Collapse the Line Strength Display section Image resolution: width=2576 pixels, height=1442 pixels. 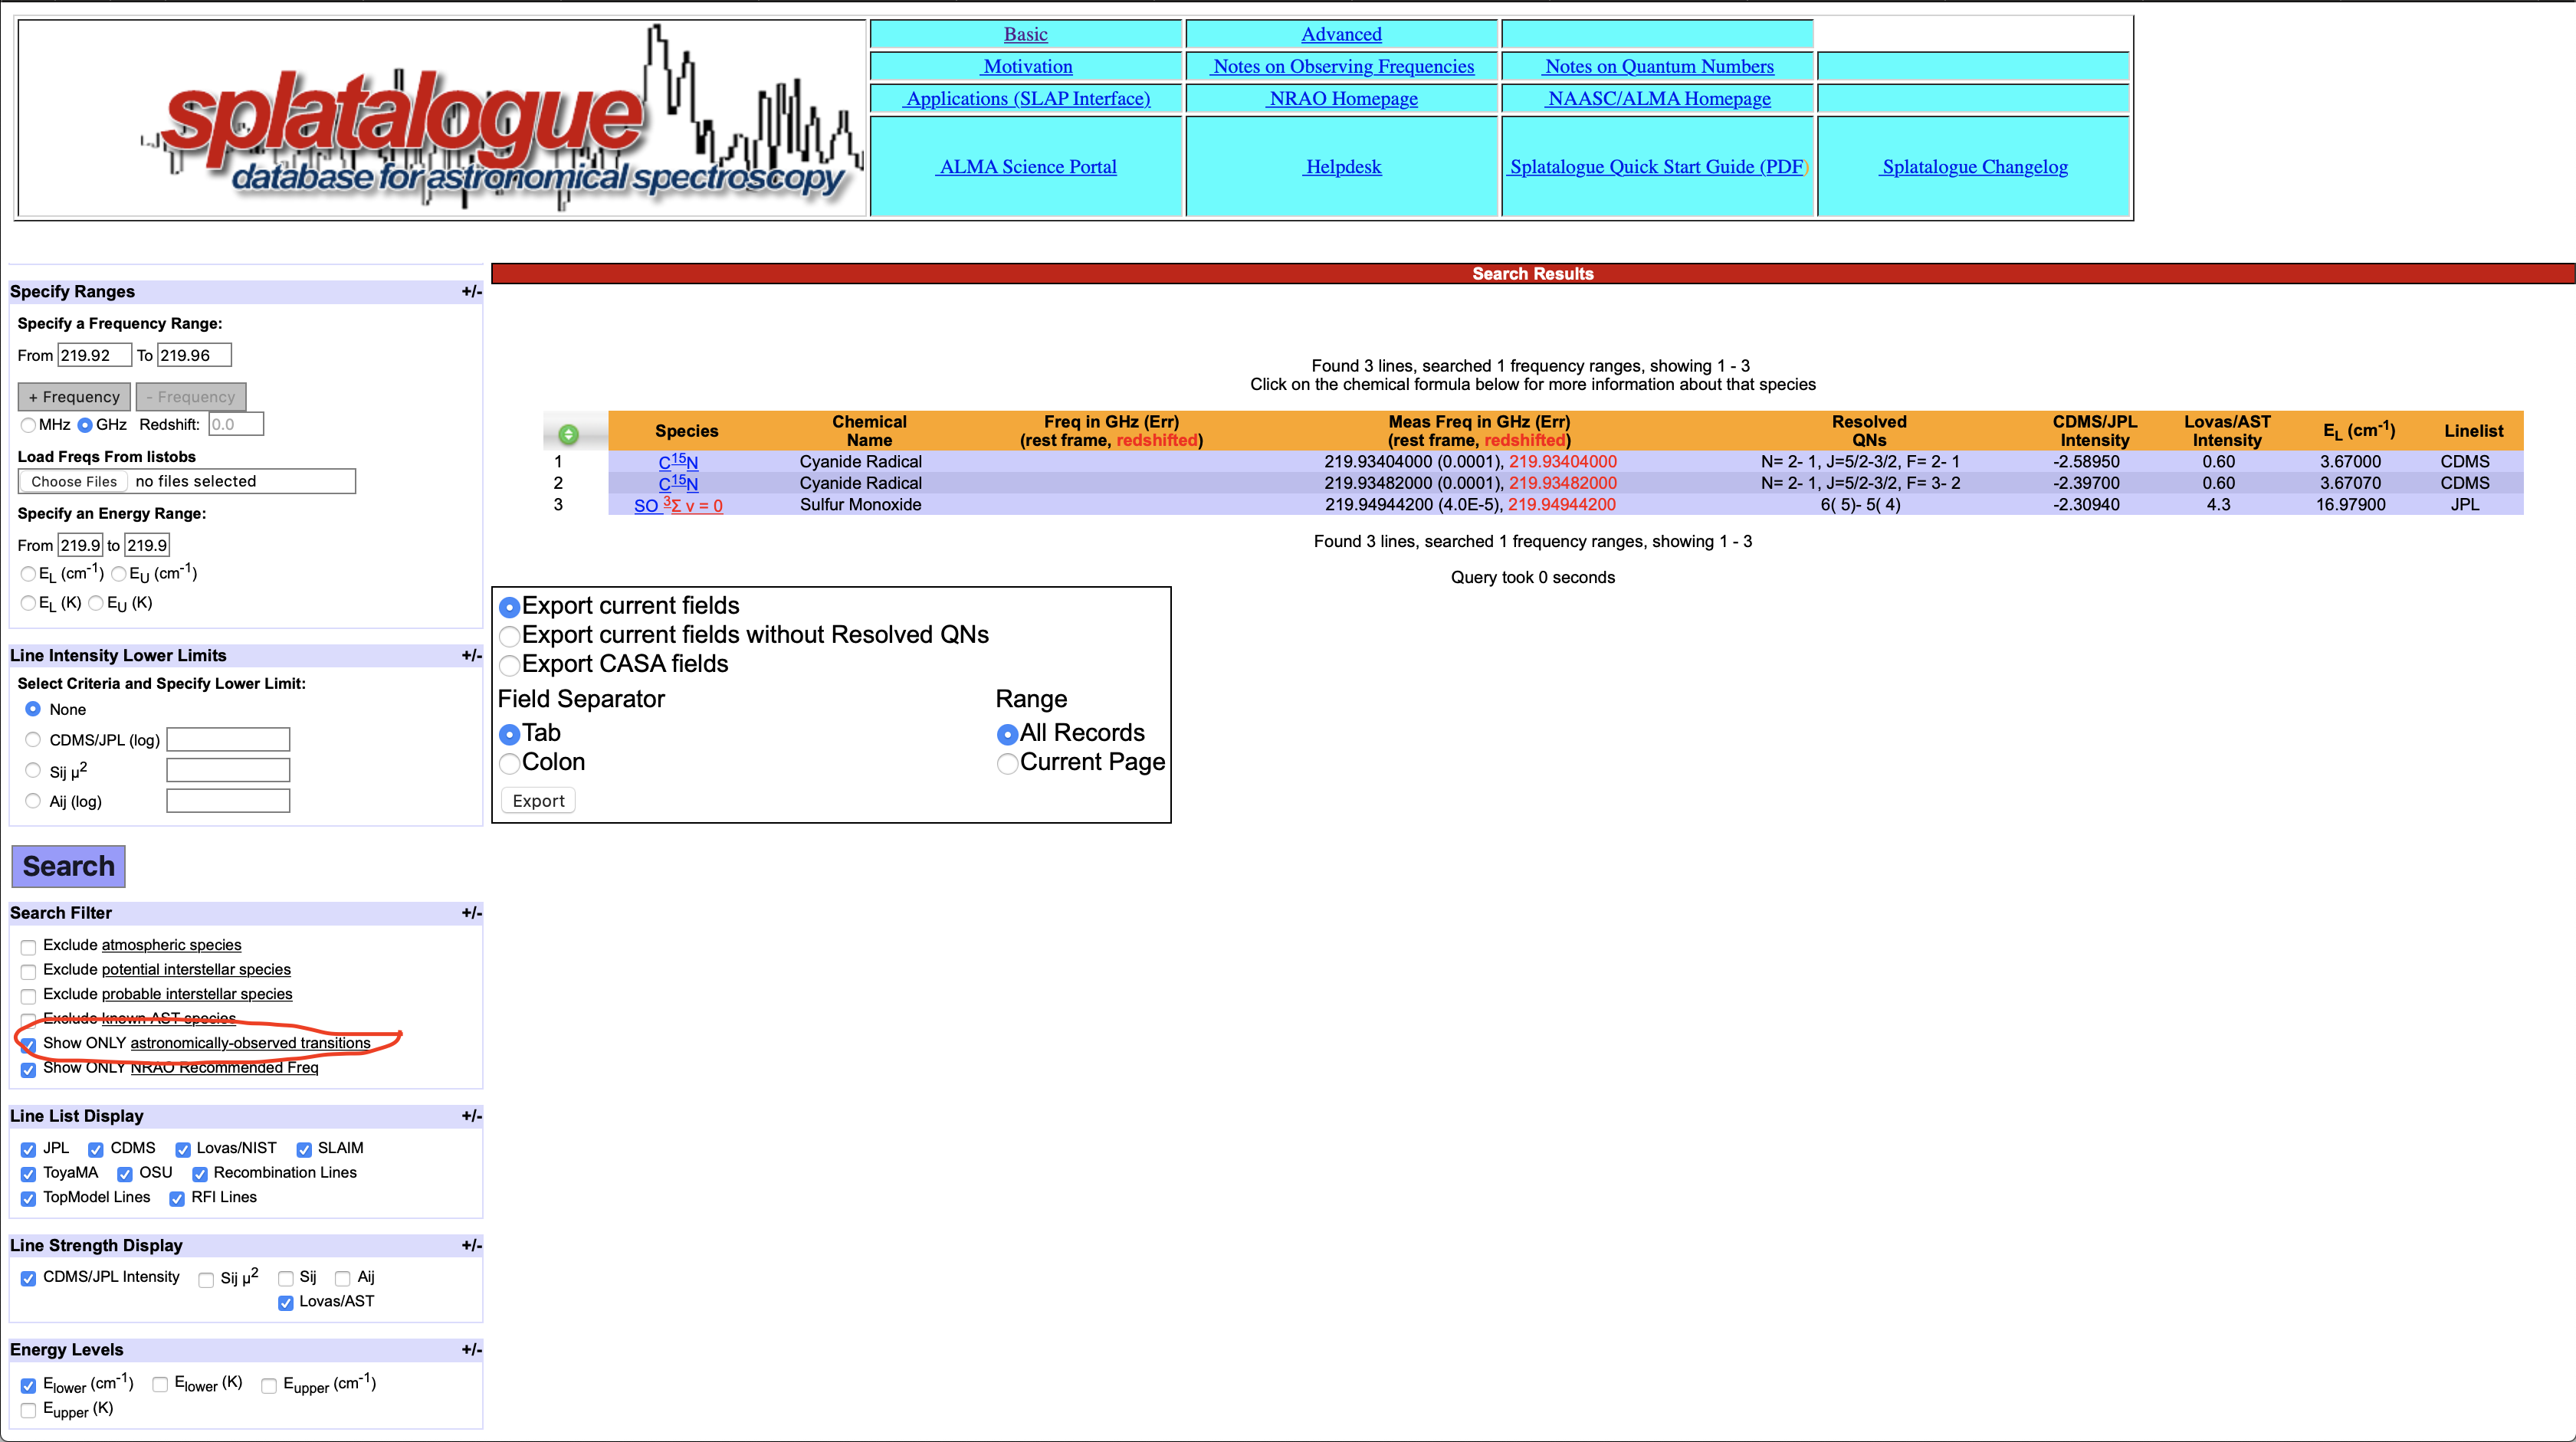pos(471,1246)
